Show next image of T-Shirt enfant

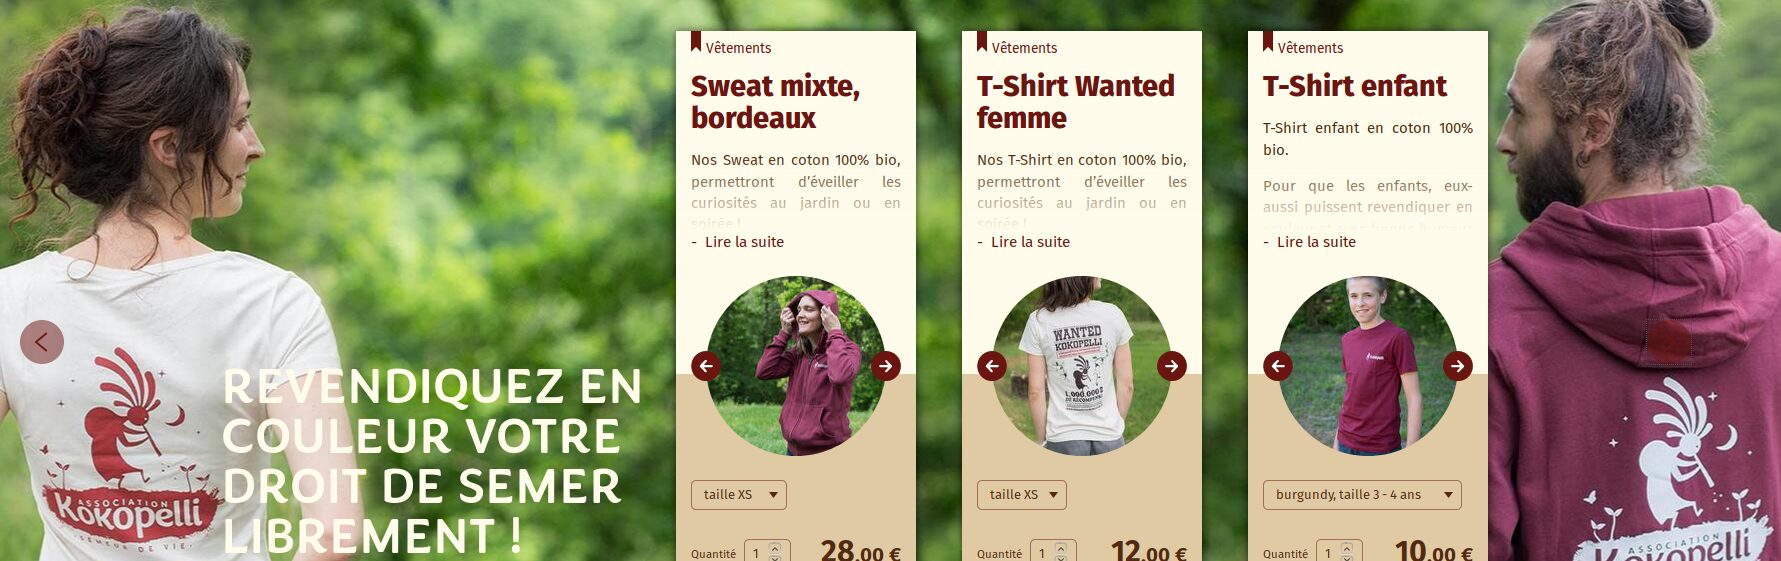1458,366
